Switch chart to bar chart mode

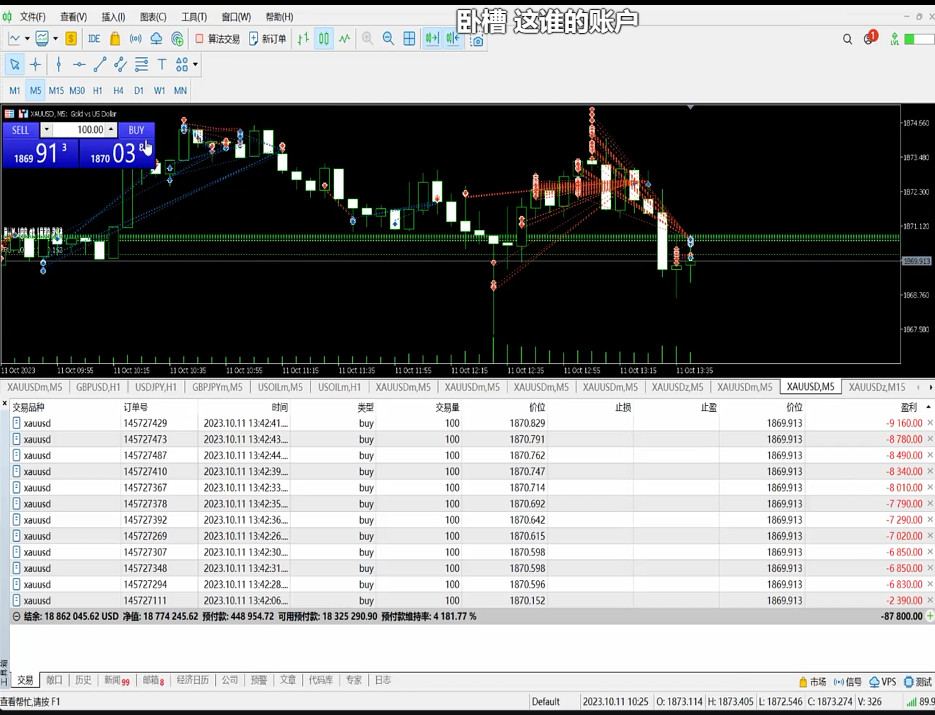303,39
